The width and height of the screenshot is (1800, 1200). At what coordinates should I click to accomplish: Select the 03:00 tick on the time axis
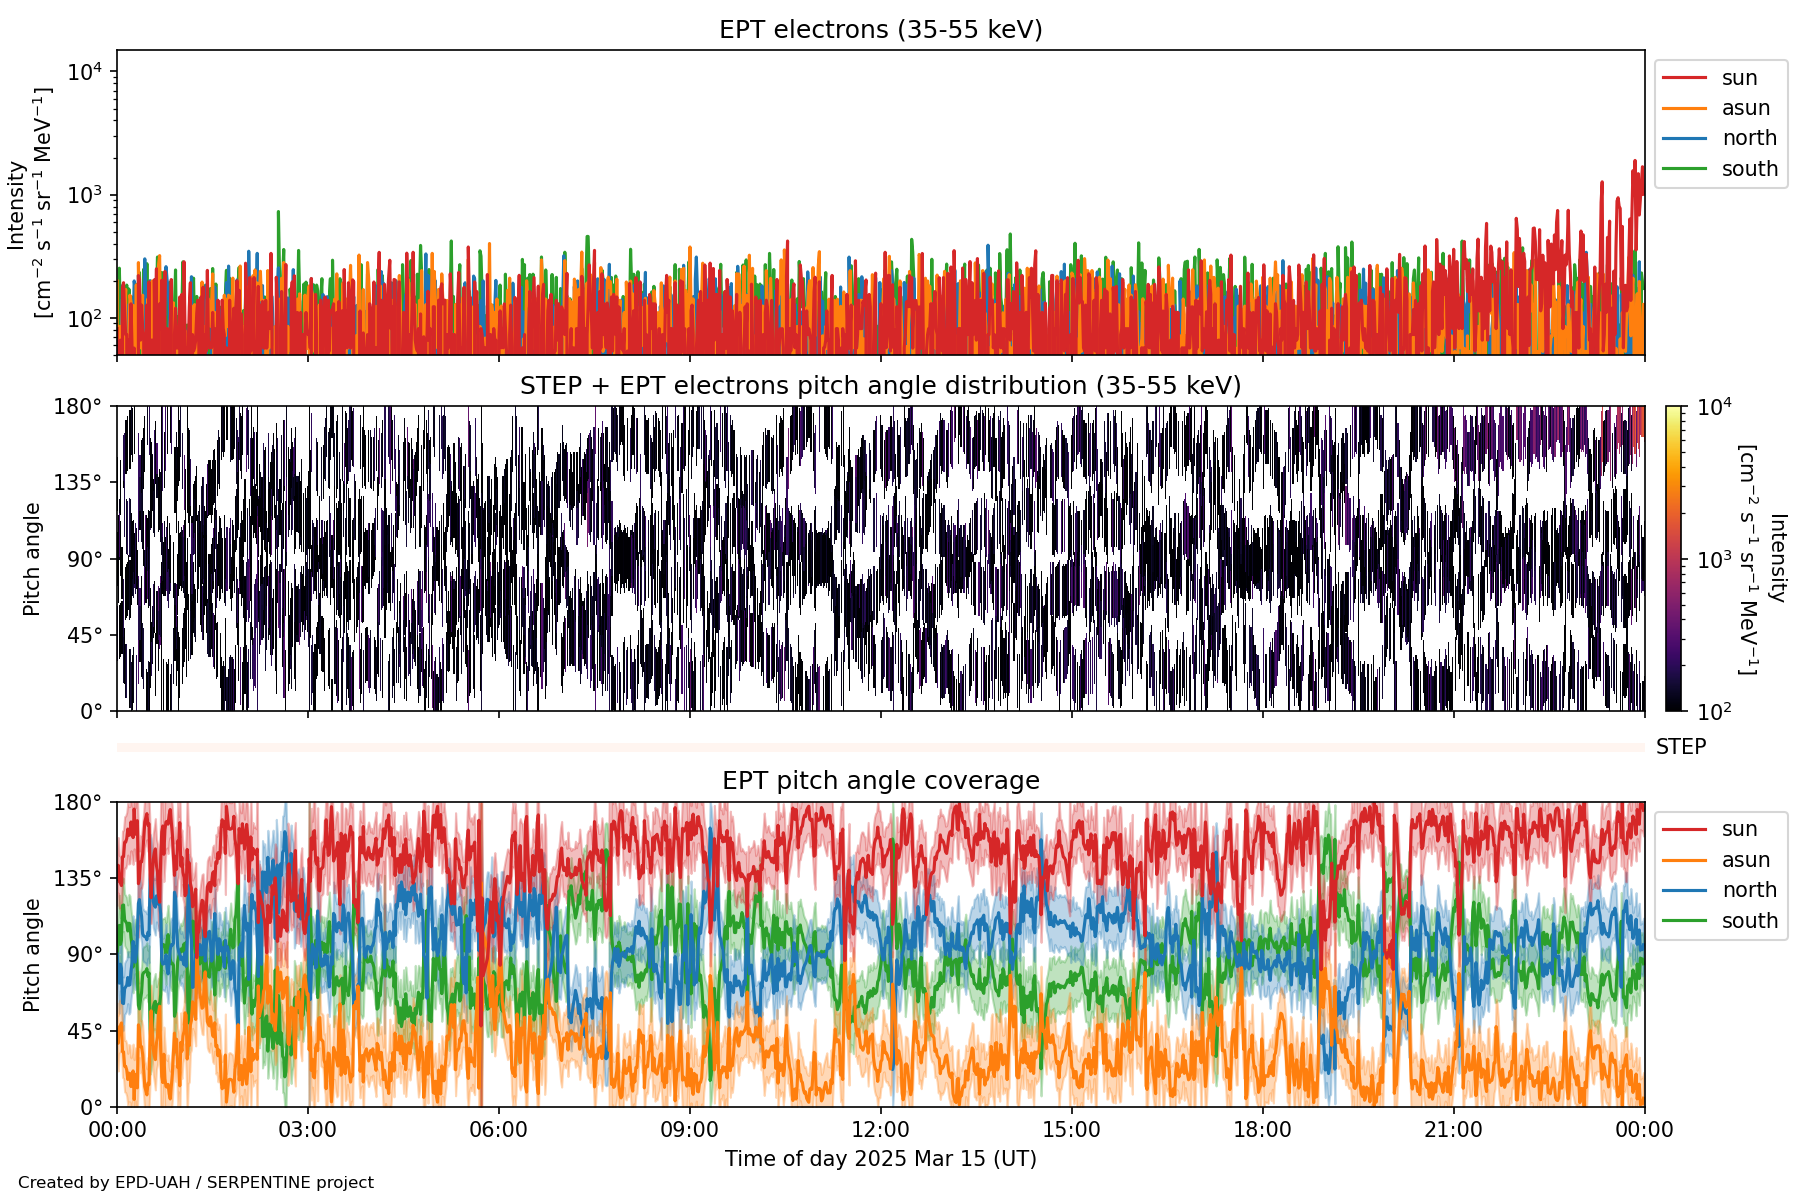(x=307, y=1130)
